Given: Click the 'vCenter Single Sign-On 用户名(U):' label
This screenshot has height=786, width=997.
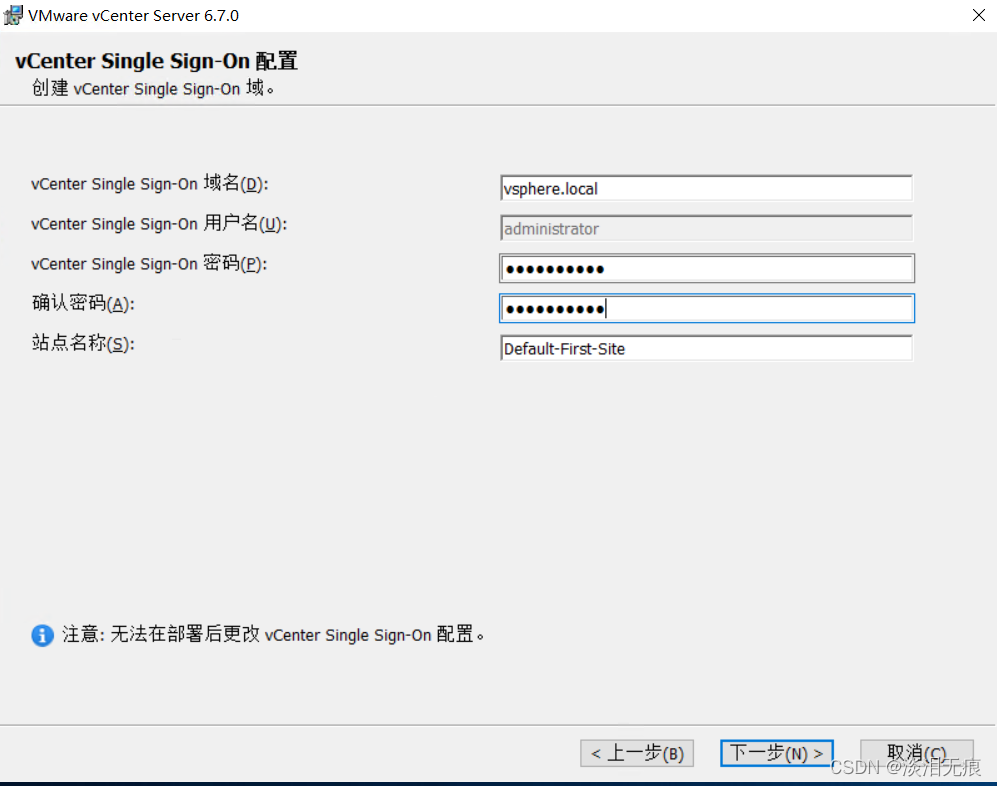Looking at the screenshot, I should [x=159, y=223].
